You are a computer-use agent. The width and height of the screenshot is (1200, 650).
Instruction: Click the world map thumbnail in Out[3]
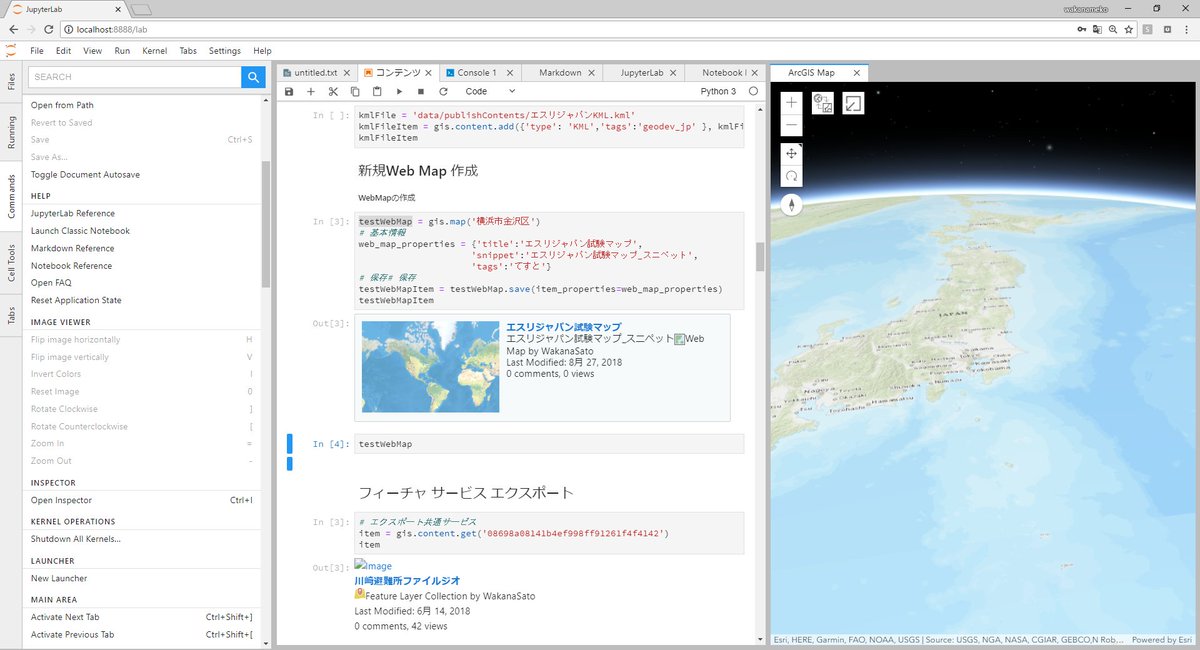pos(430,367)
